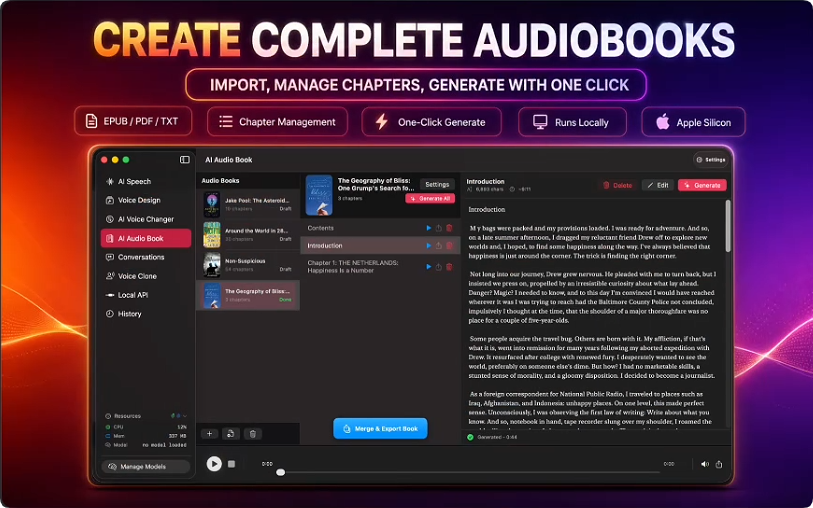
Task: Select Chapter 1: THE NETHERLANDS row
Action: (380, 266)
